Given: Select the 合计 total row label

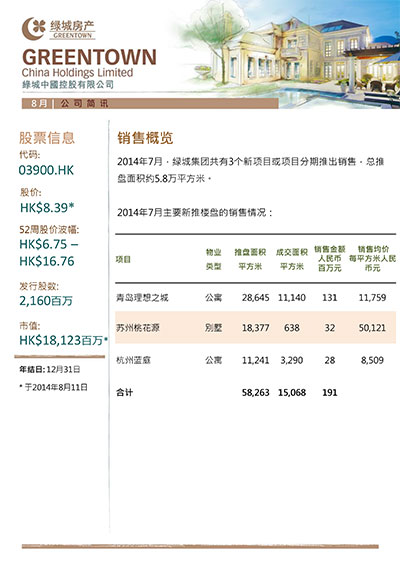Looking at the screenshot, I should 124,392.
